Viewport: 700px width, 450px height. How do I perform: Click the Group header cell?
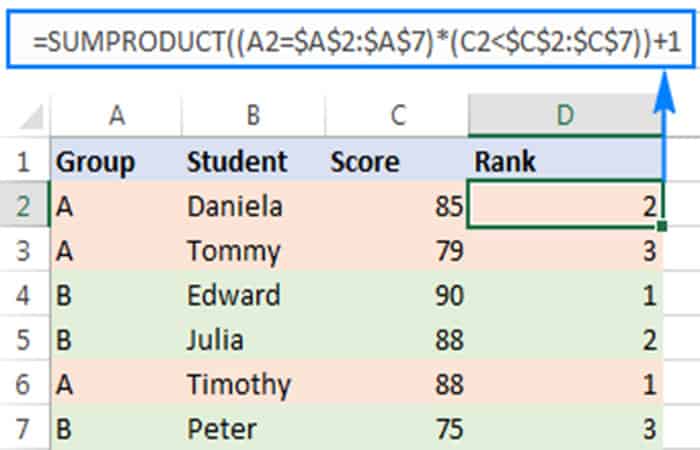click(x=117, y=161)
